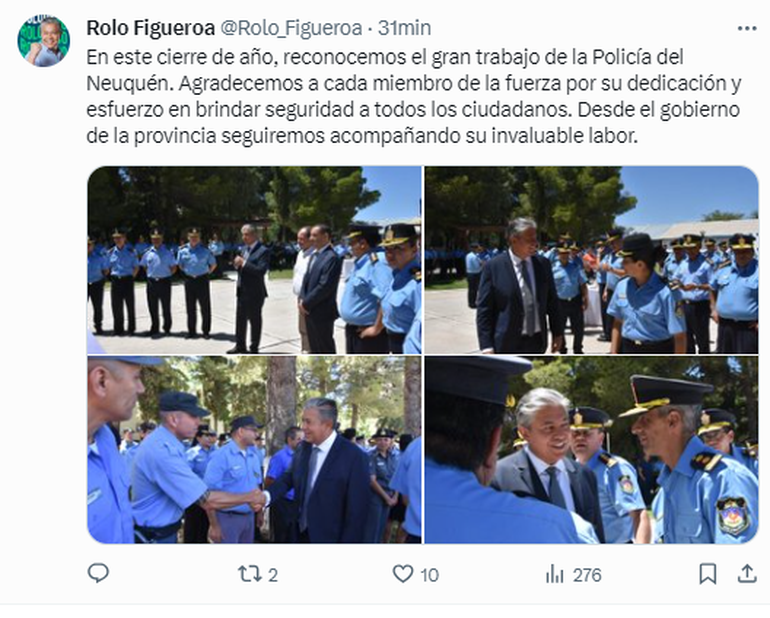Screen dimensions: 770x618
Task: Open top-right photo with female officer
Action: coord(592,260)
